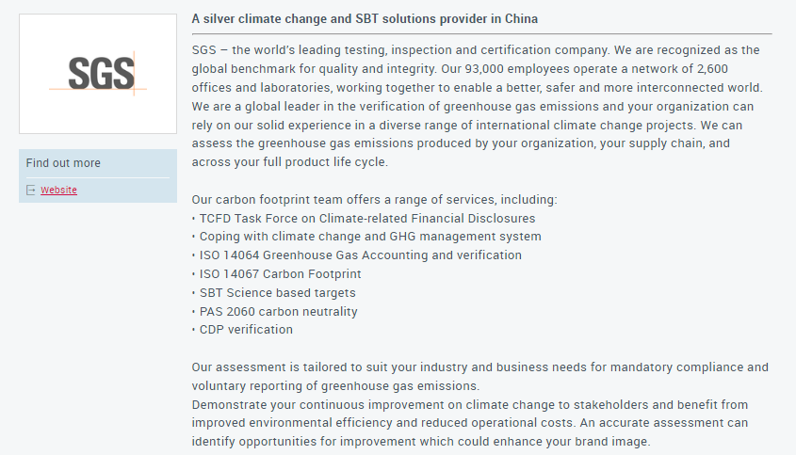Click the 'Coping with climate change' bullet
This screenshot has height=455, width=796.
click(367, 237)
